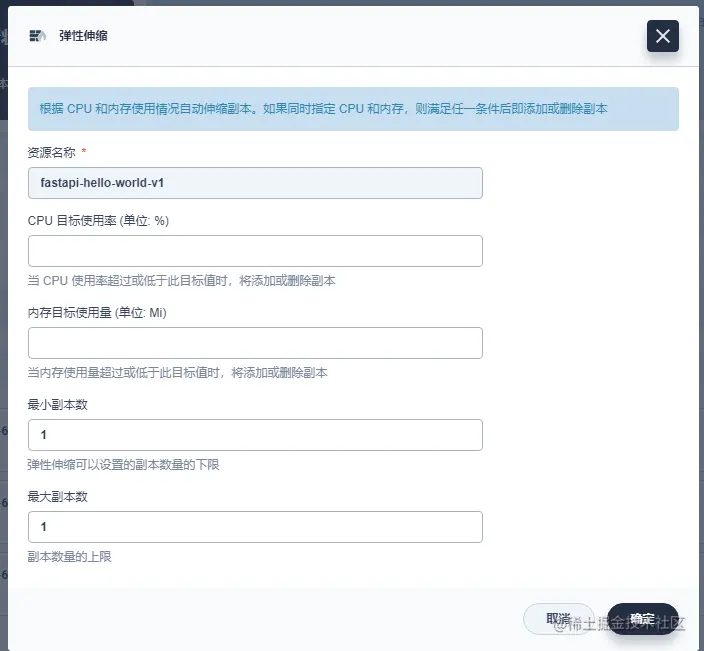Click the 最大副本数 label
The image size is (704, 651).
click(57, 497)
